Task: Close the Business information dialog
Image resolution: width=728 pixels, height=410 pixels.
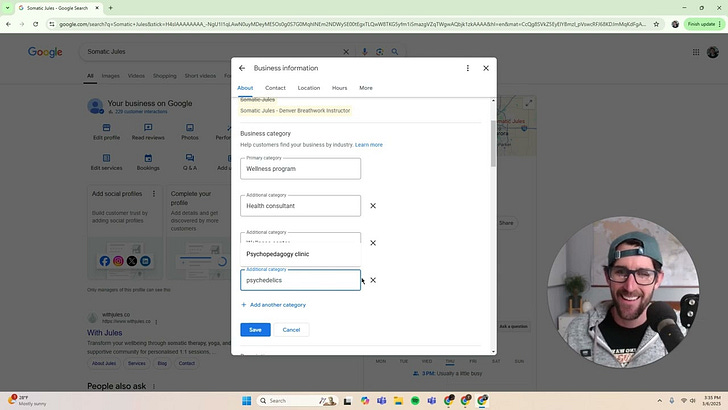Action: point(486,68)
